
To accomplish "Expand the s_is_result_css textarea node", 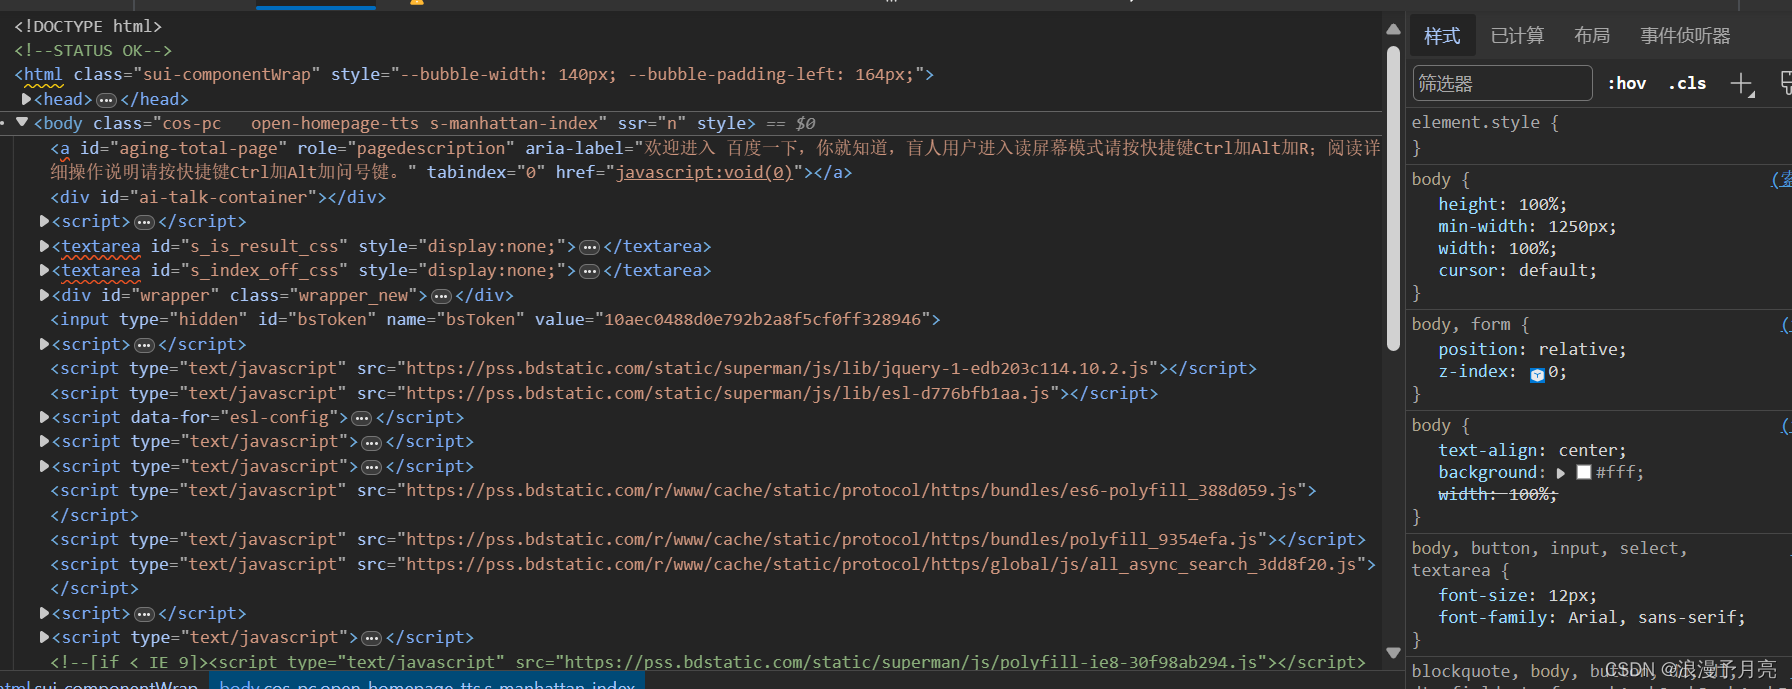I will point(44,246).
